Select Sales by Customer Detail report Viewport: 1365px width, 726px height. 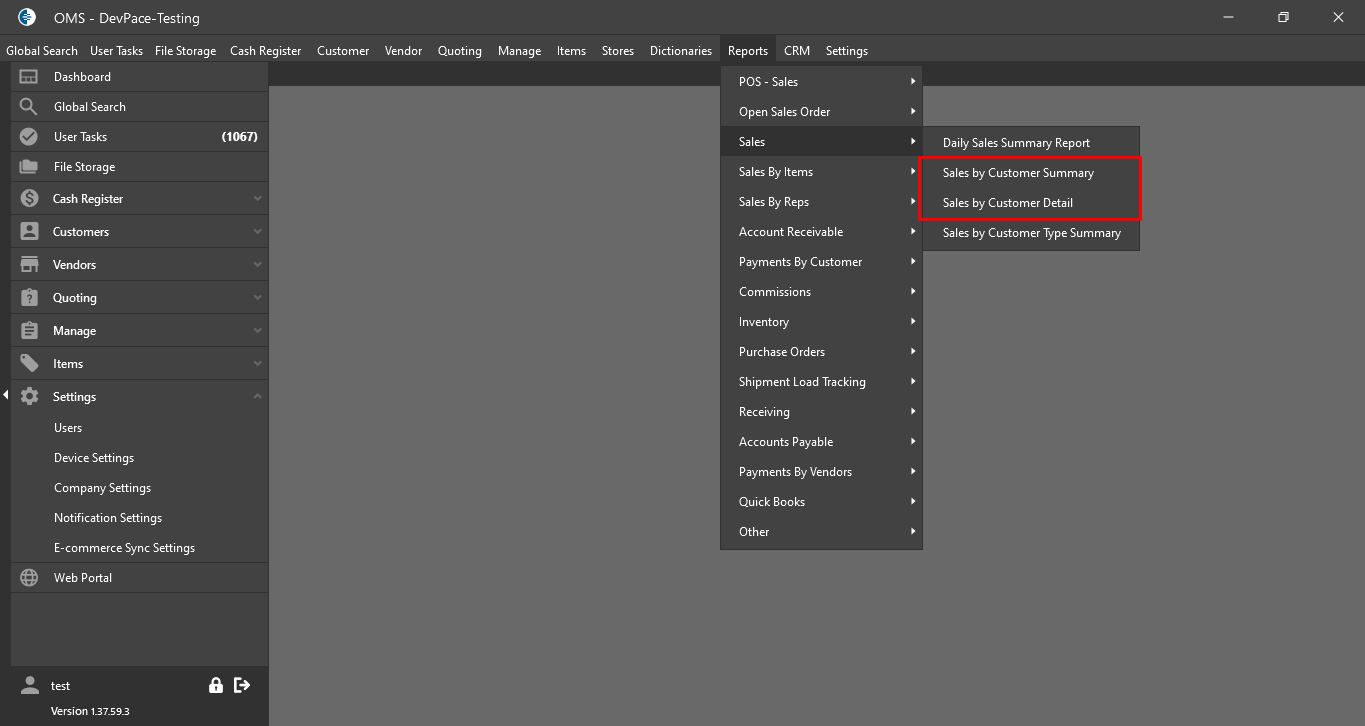click(1007, 203)
